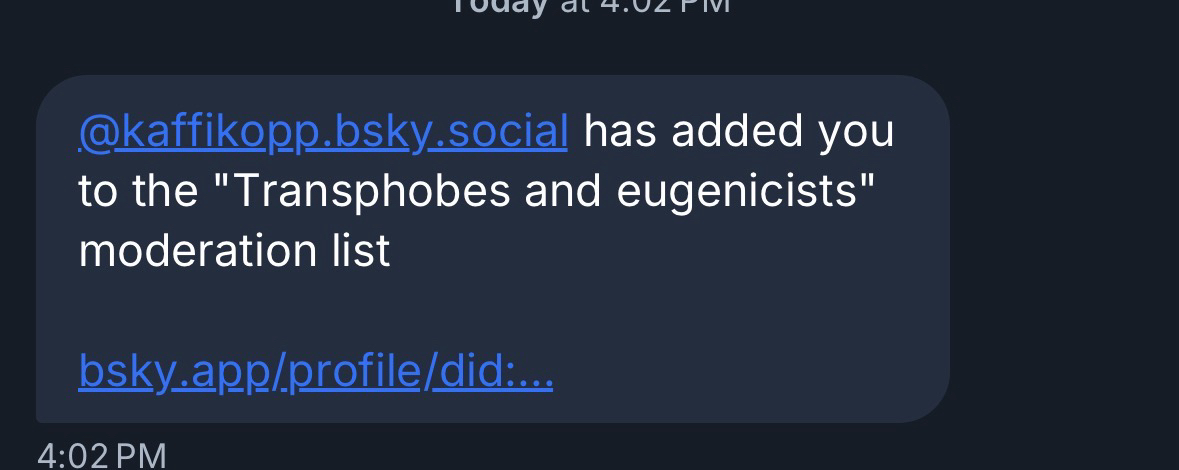Click the "has added you" text

click(x=738, y=132)
